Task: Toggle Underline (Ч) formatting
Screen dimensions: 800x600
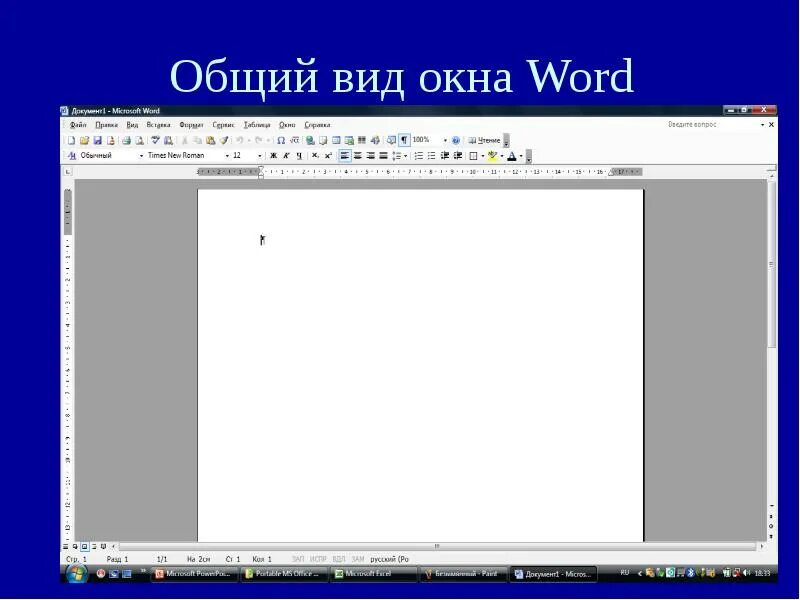Action: tap(299, 156)
